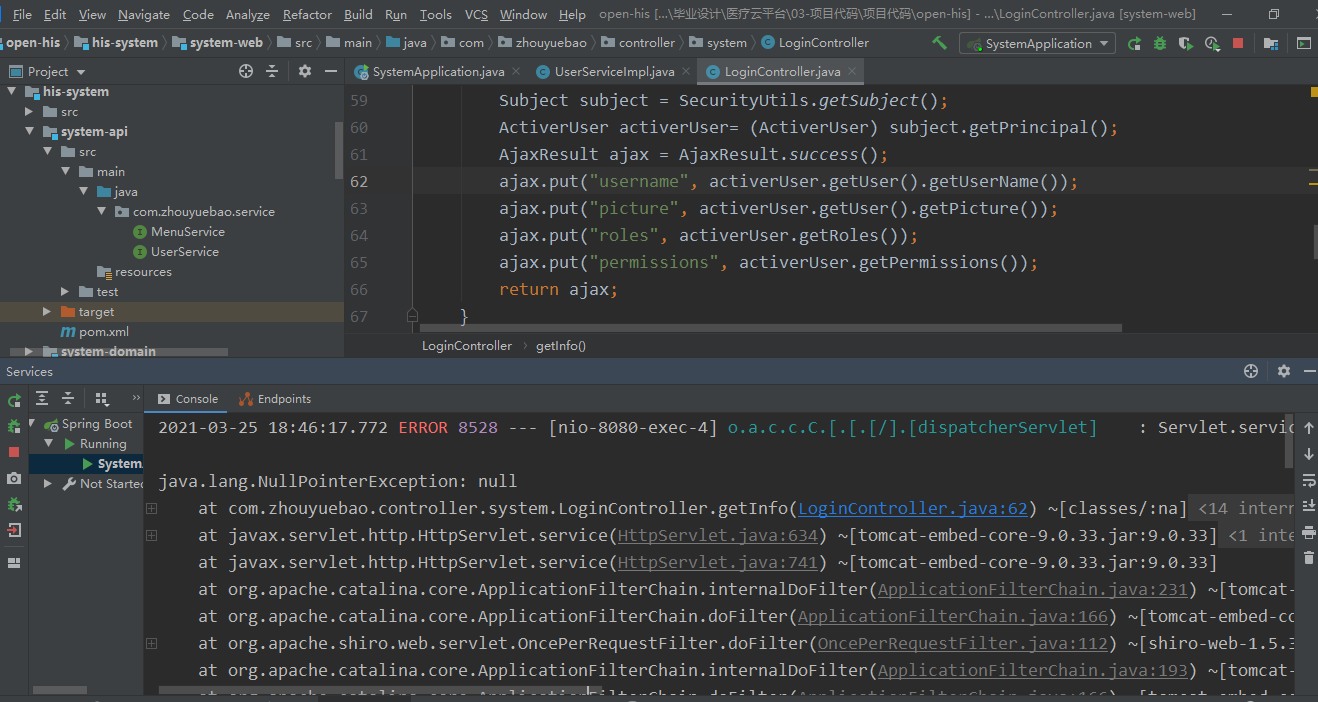
Task: Stop the service in the Services sidebar
Action: pyautogui.click(x=14, y=452)
